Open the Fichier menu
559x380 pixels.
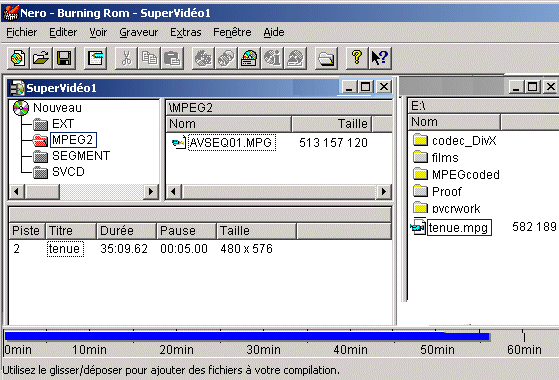[x=22, y=32]
